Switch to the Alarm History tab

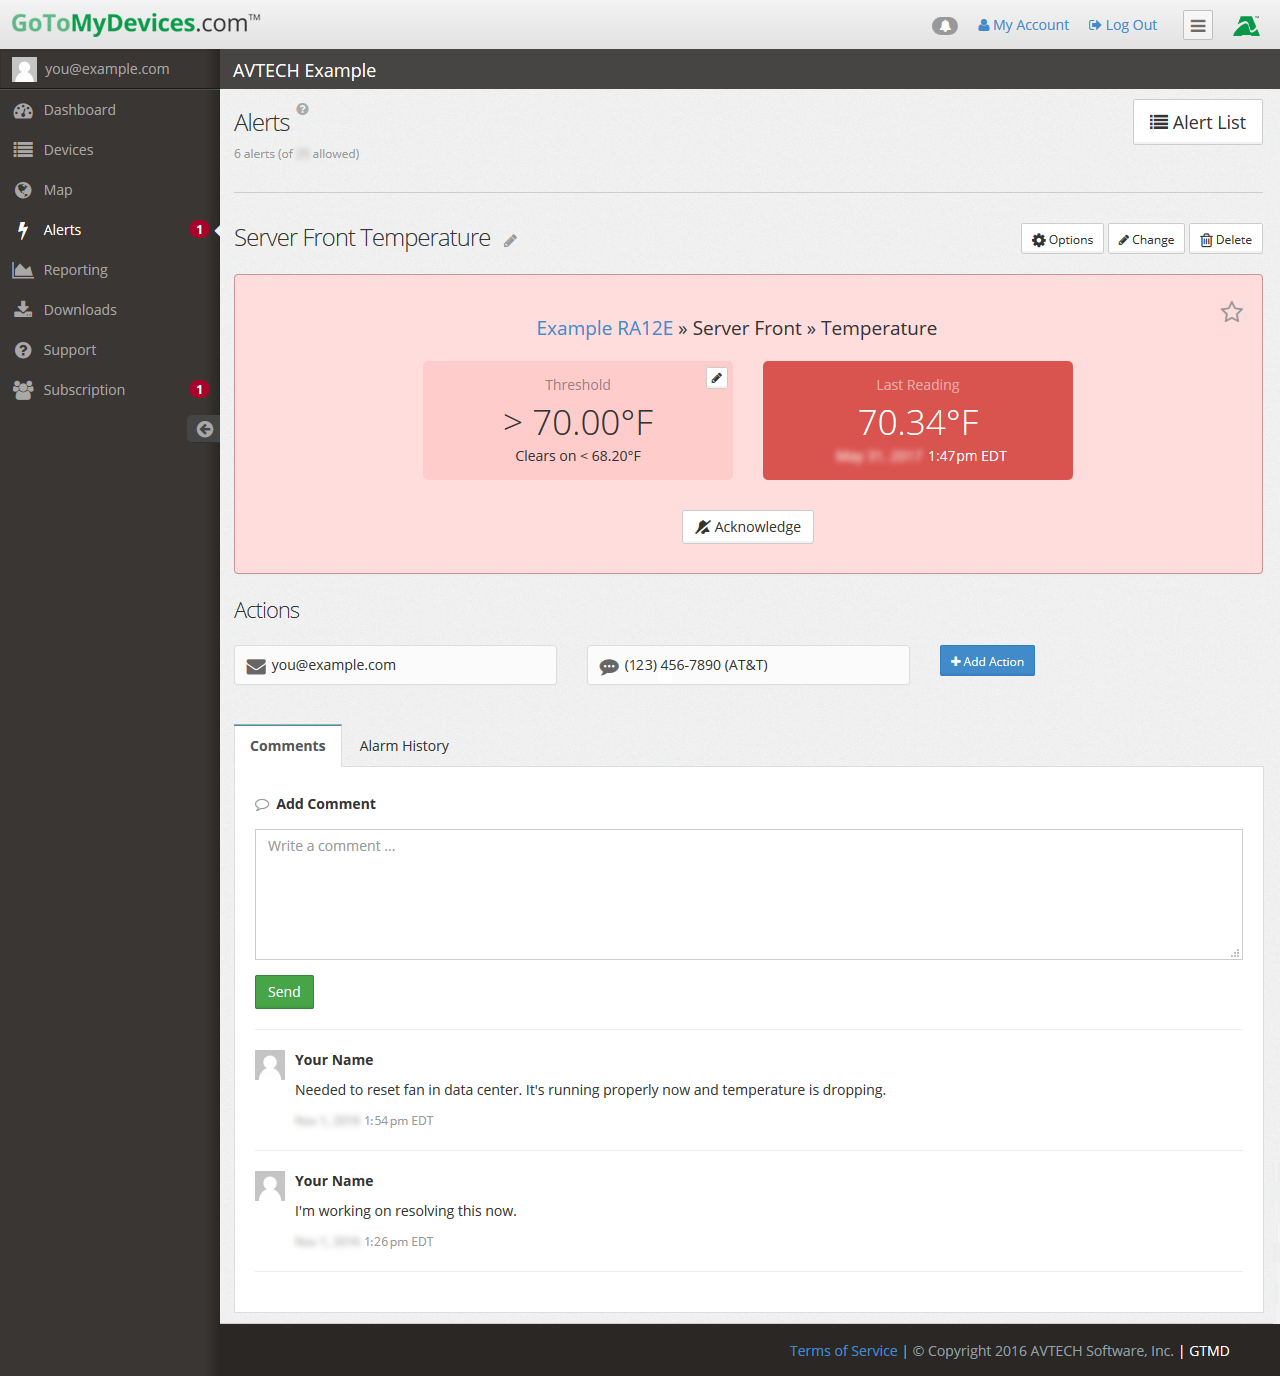[x=404, y=746]
